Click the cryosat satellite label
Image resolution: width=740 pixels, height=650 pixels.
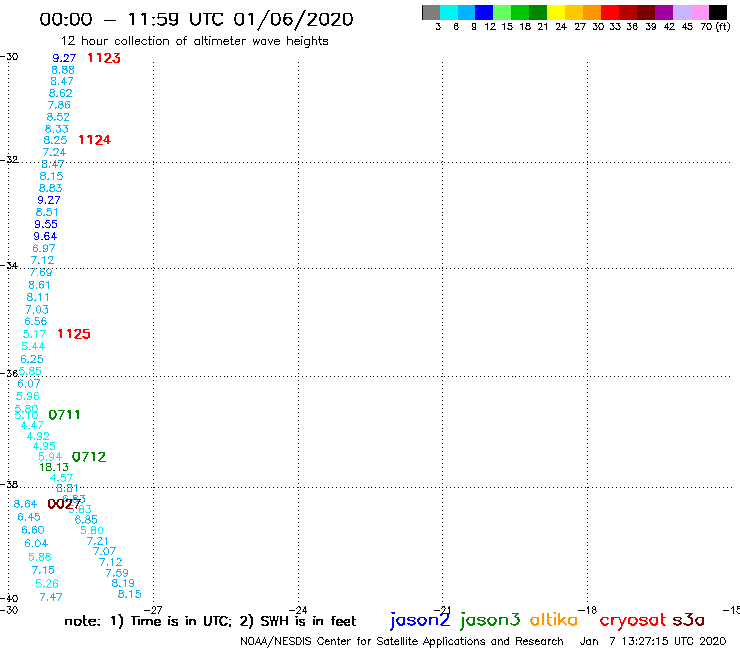coord(632,621)
